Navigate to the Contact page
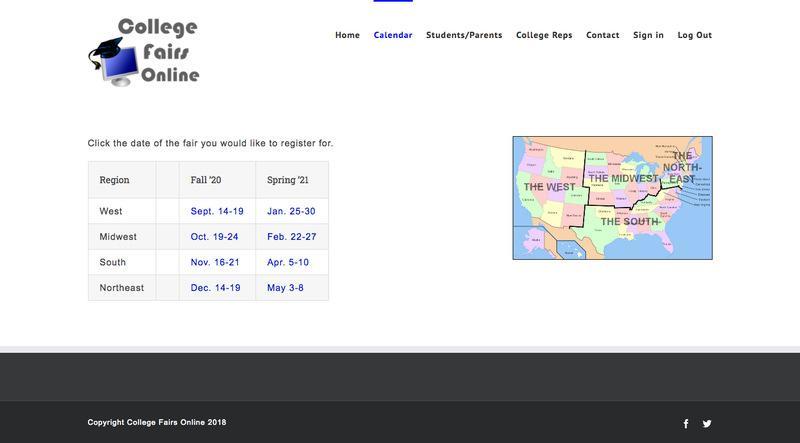Screen dimensions: 800x443 [x=602, y=35]
